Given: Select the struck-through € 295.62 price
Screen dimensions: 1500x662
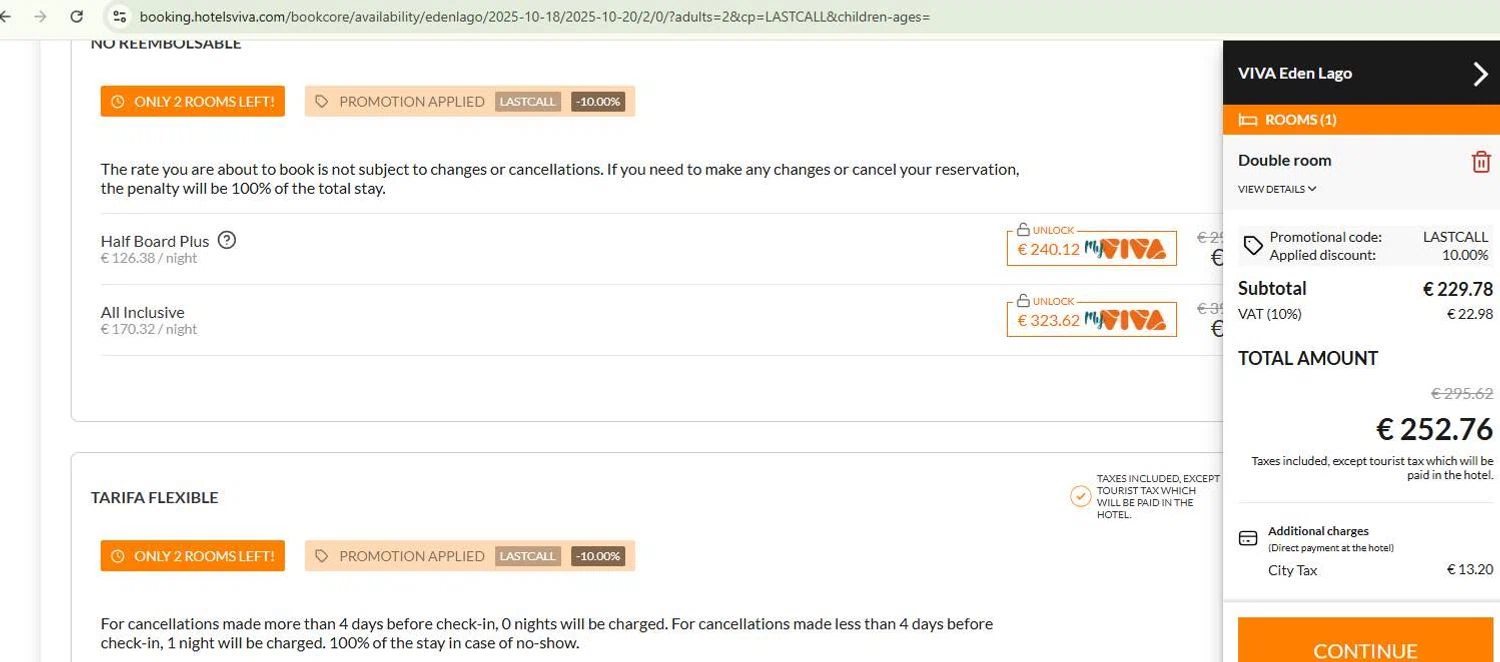Looking at the screenshot, I should click(1462, 394).
